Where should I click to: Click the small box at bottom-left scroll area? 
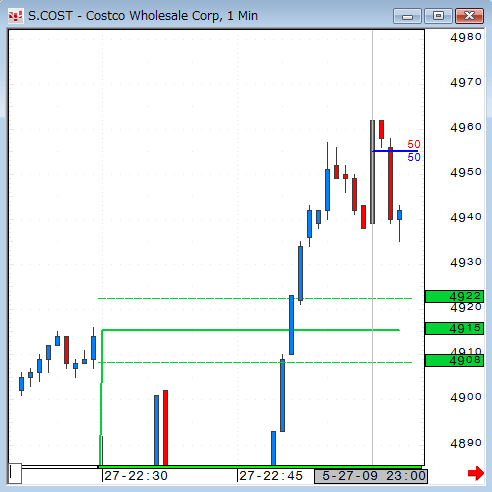[15, 473]
